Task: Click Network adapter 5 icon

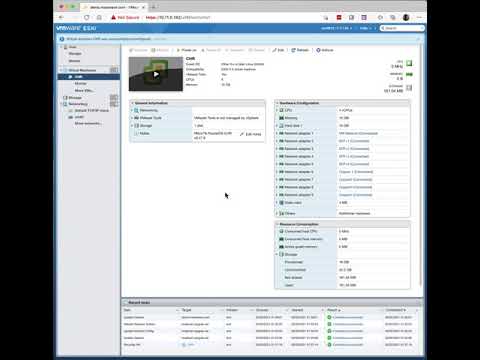Action: tap(281, 164)
